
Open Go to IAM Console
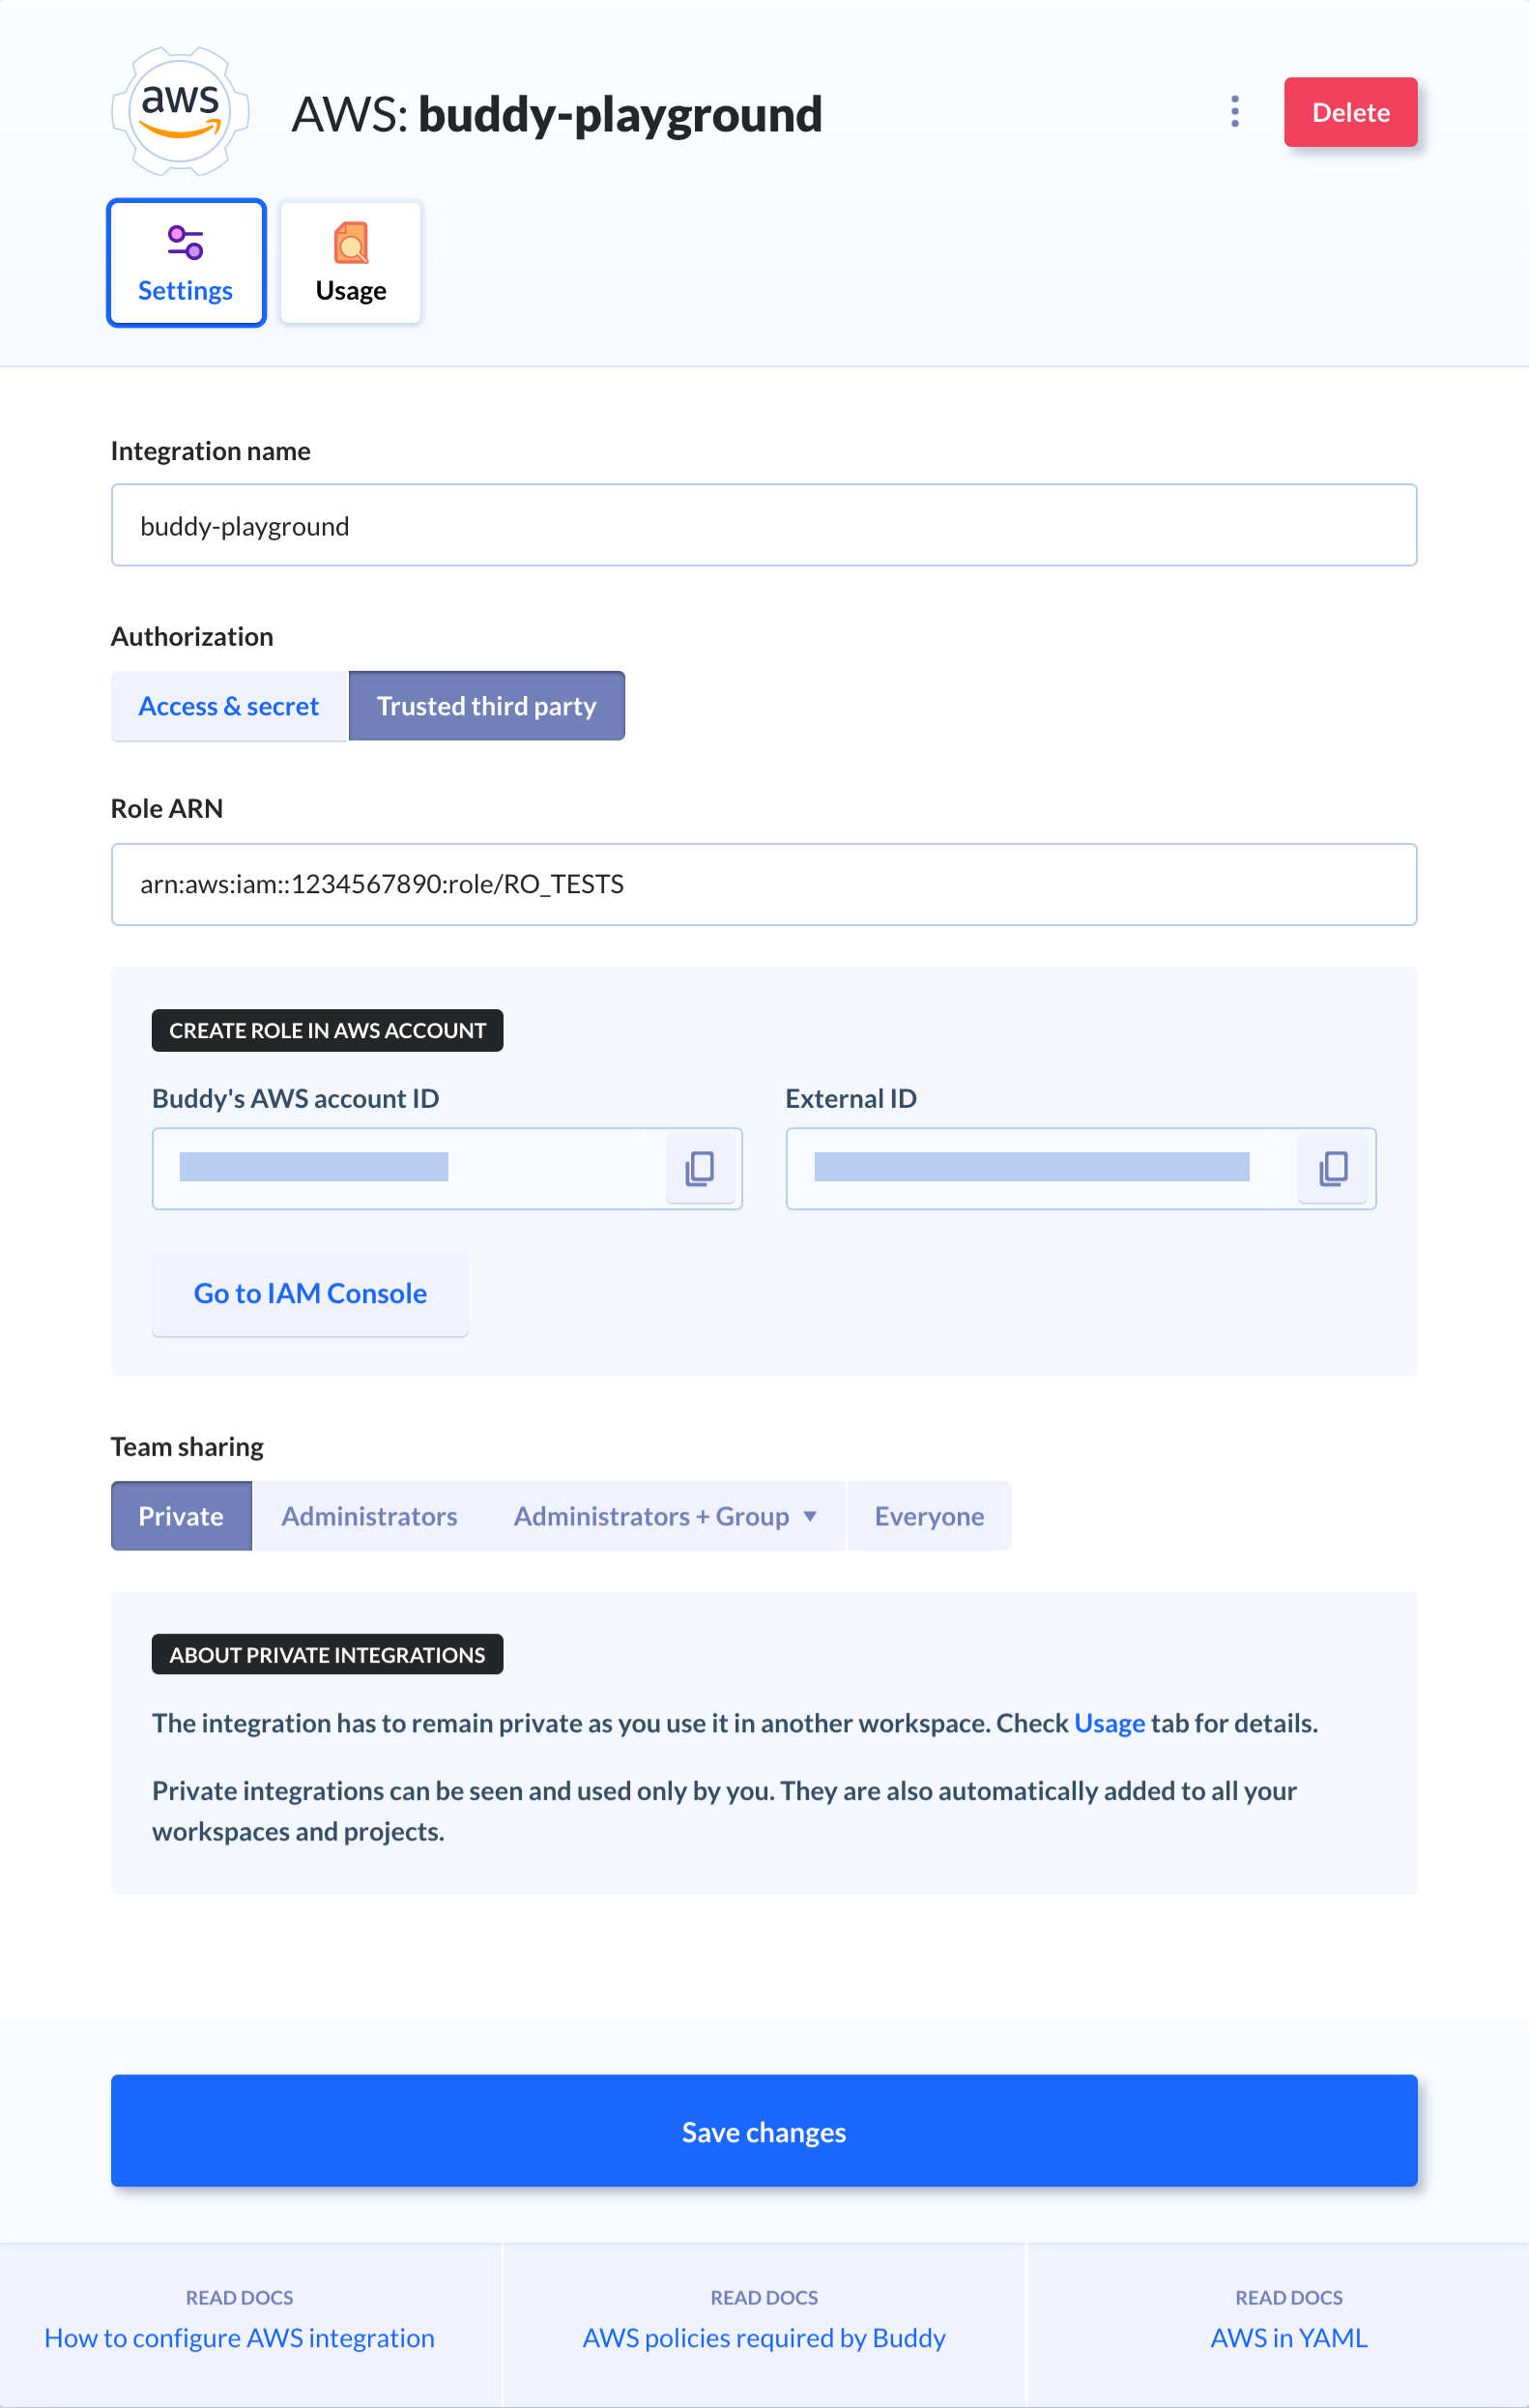pos(310,1294)
